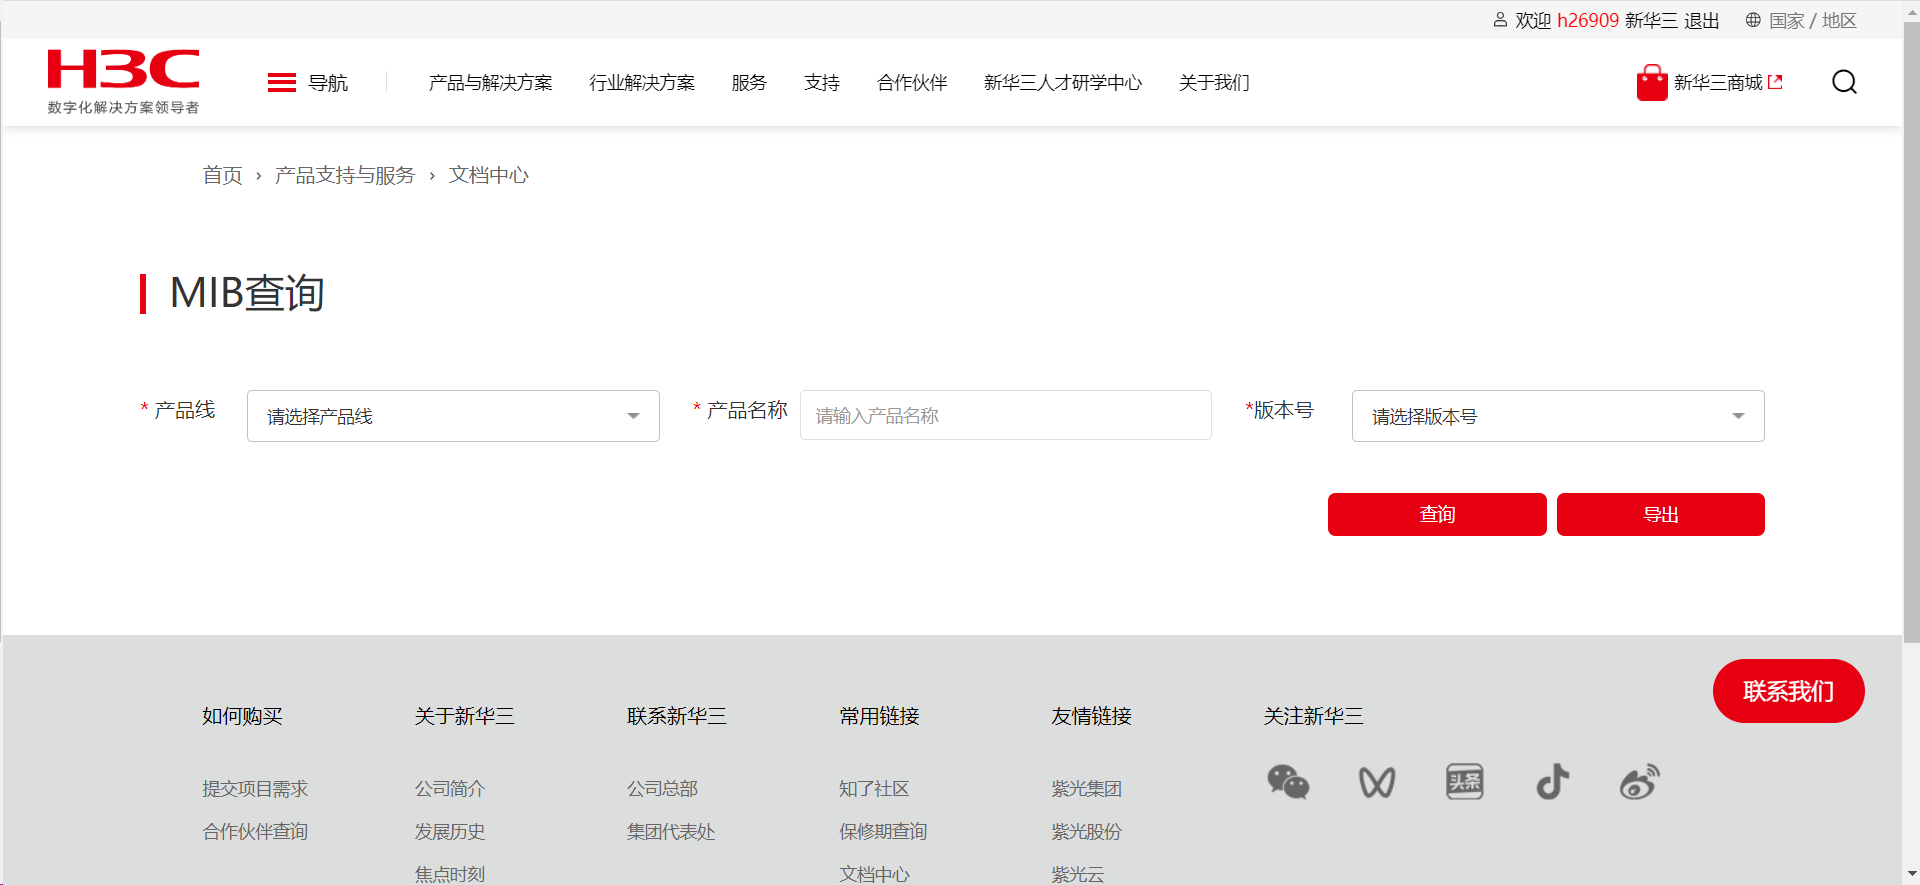Select 国家 / 地区 link
This screenshot has width=1920, height=885.
coord(1813,21)
